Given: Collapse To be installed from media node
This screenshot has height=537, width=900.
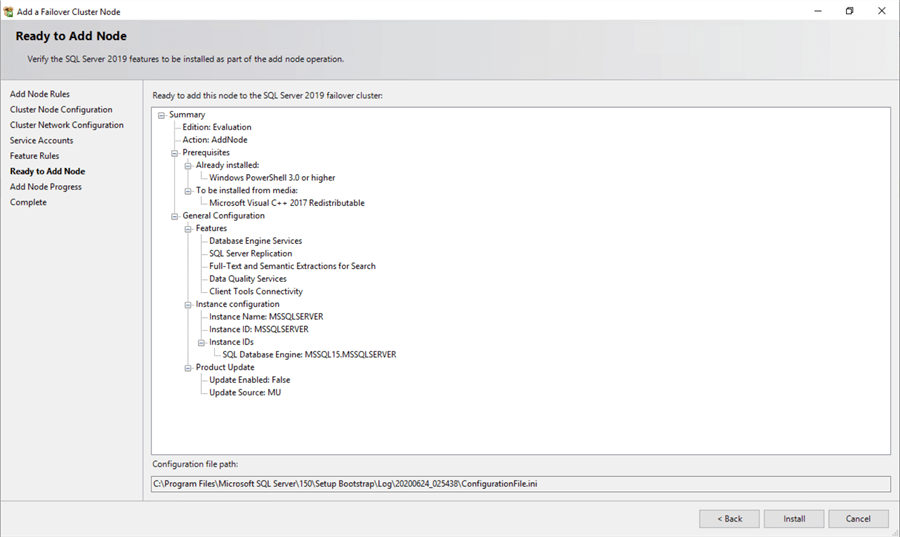Looking at the screenshot, I should pyautogui.click(x=188, y=191).
